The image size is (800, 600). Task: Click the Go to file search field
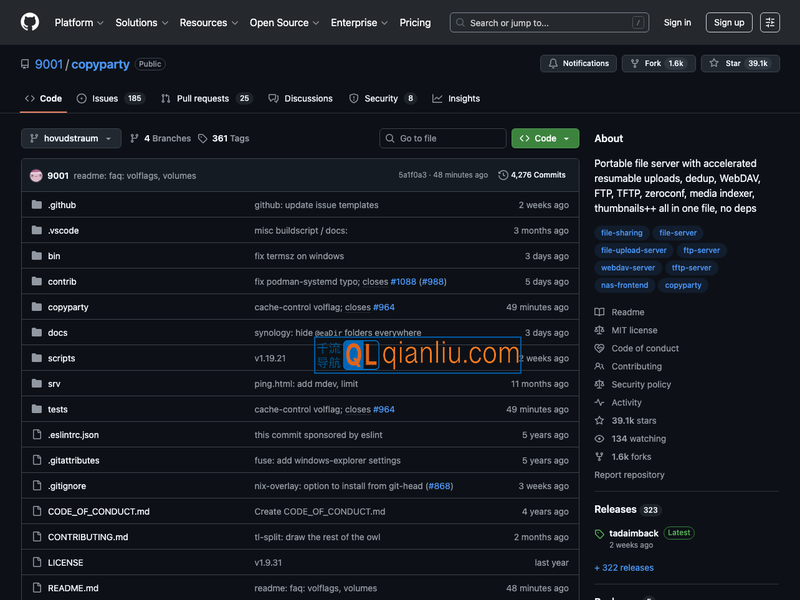[x=443, y=138]
